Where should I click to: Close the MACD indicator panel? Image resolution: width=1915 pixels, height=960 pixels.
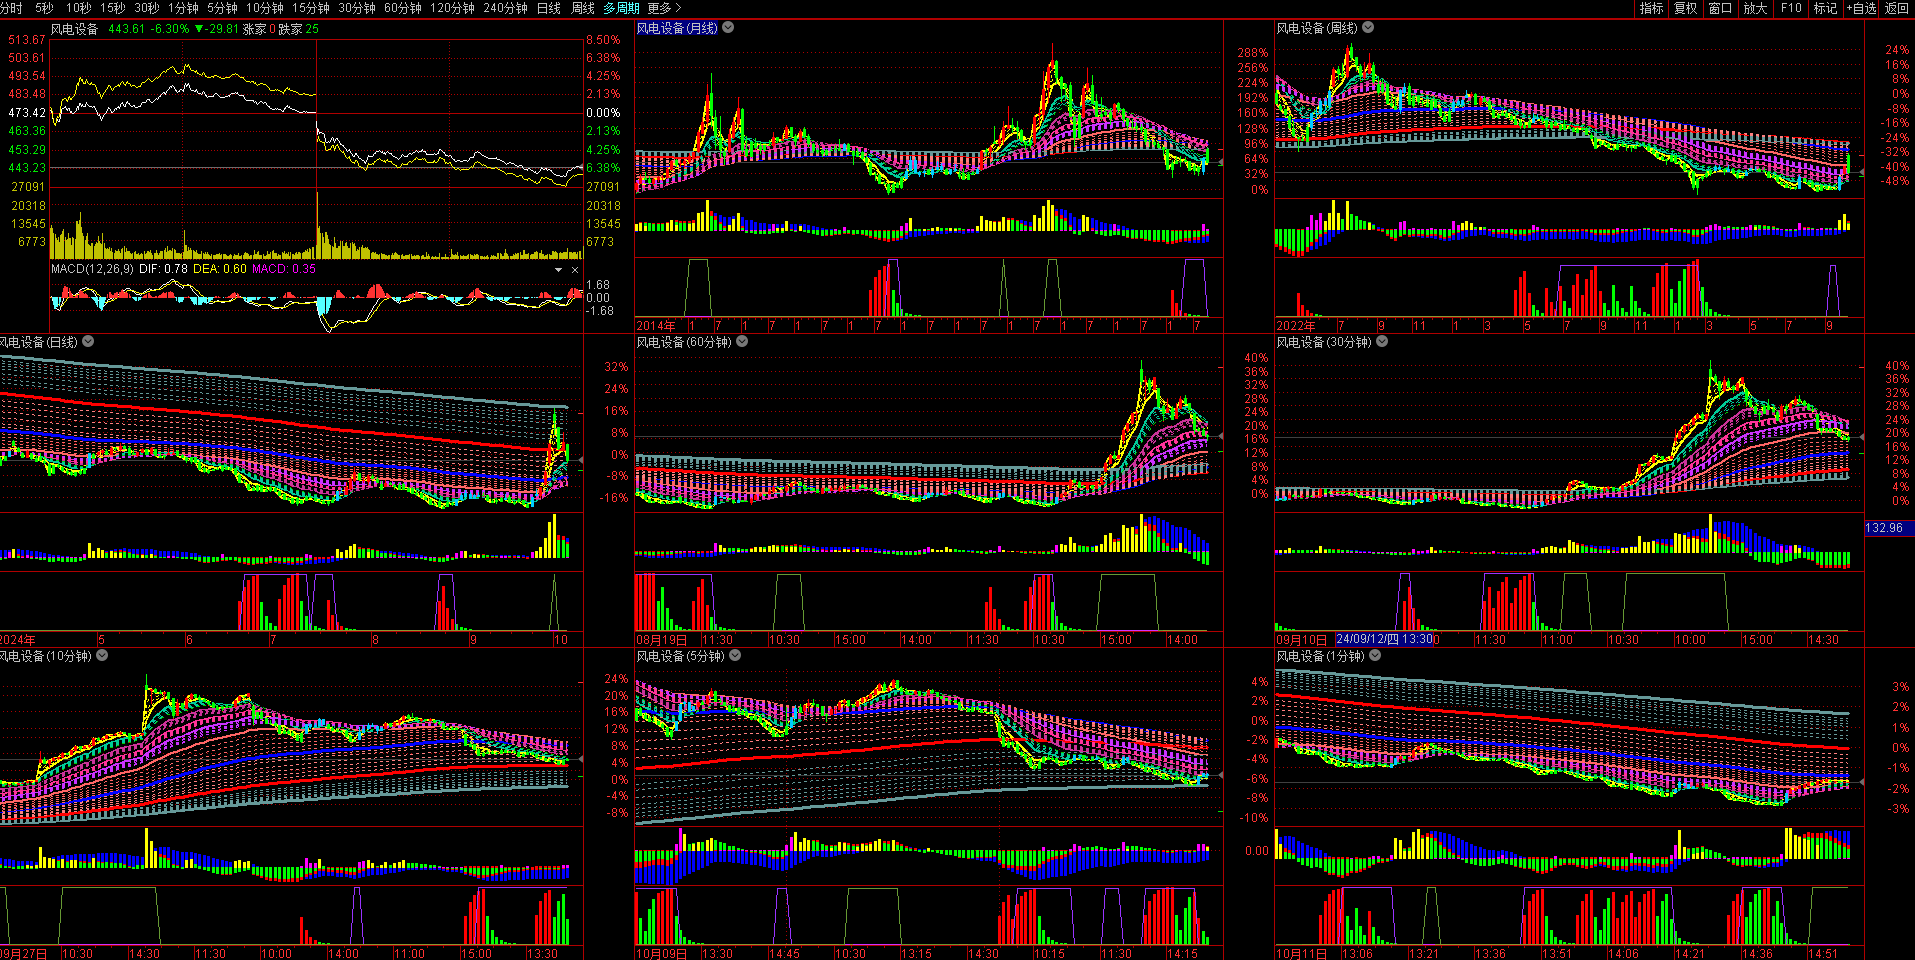point(575,270)
